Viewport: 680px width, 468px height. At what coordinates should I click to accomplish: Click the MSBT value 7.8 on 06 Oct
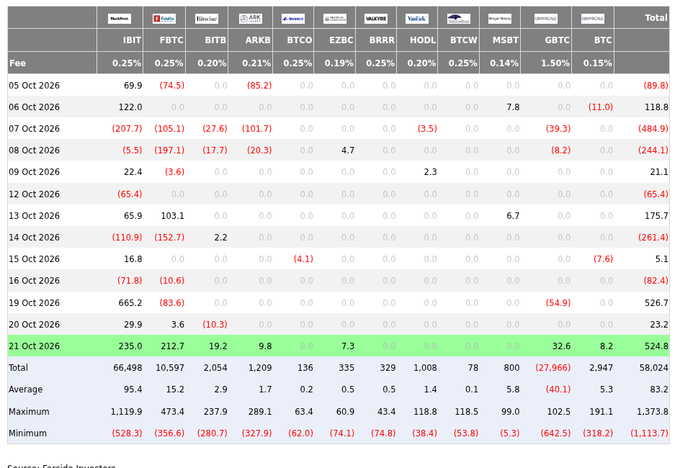pos(513,107)
